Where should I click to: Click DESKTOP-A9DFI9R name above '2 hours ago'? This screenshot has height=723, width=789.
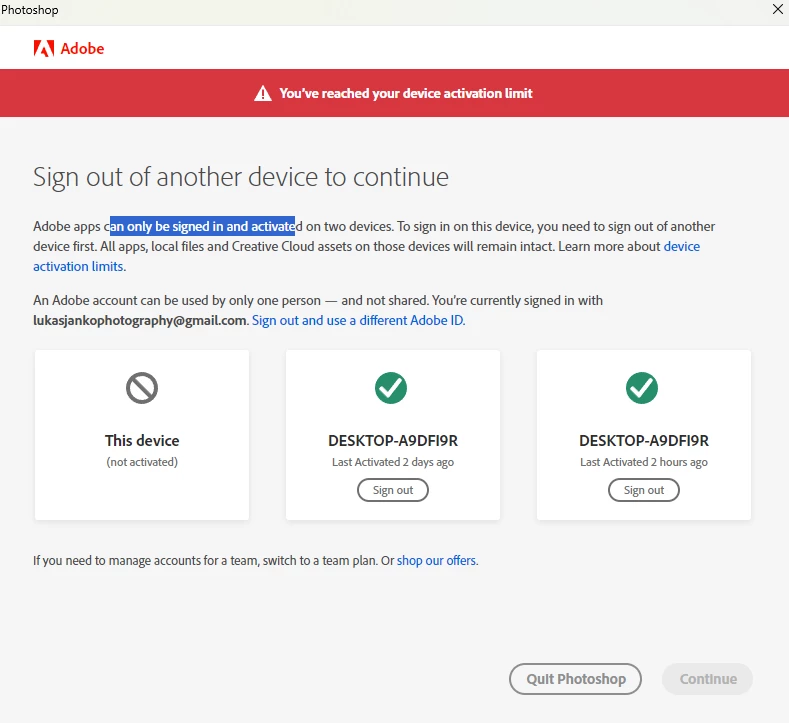point(644,441)
